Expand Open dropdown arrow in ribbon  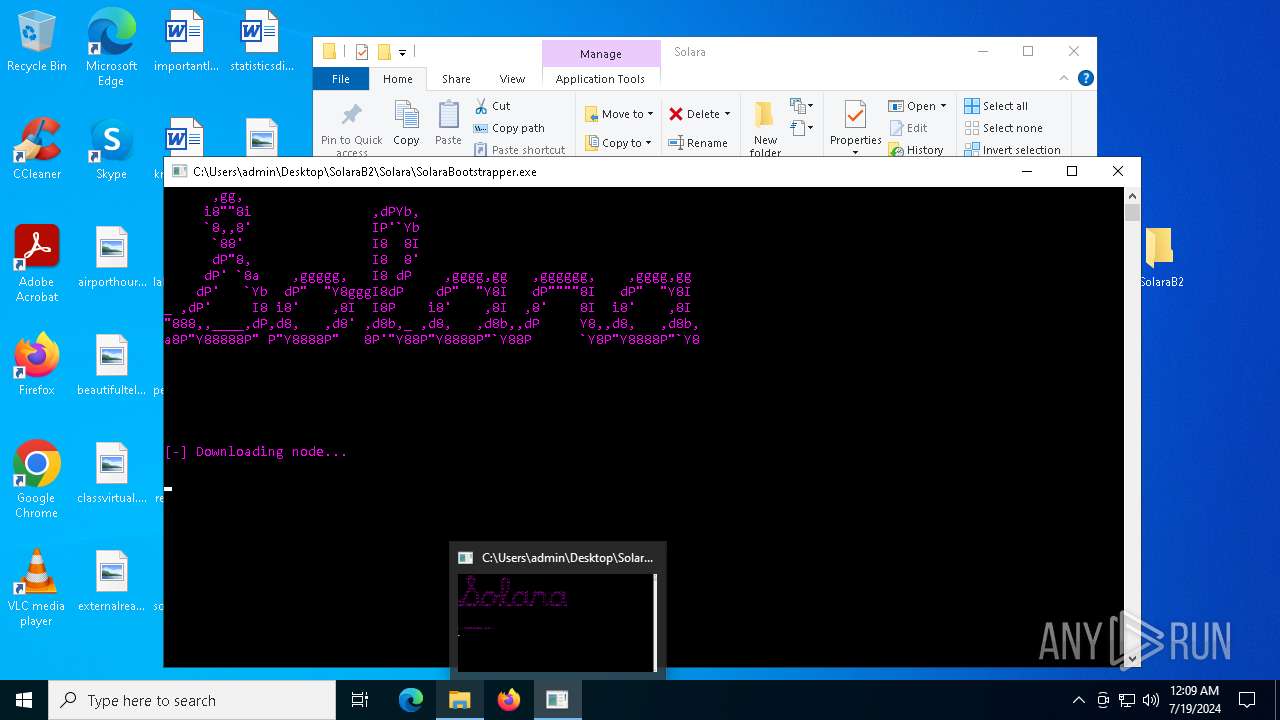[x=943, y=106]
